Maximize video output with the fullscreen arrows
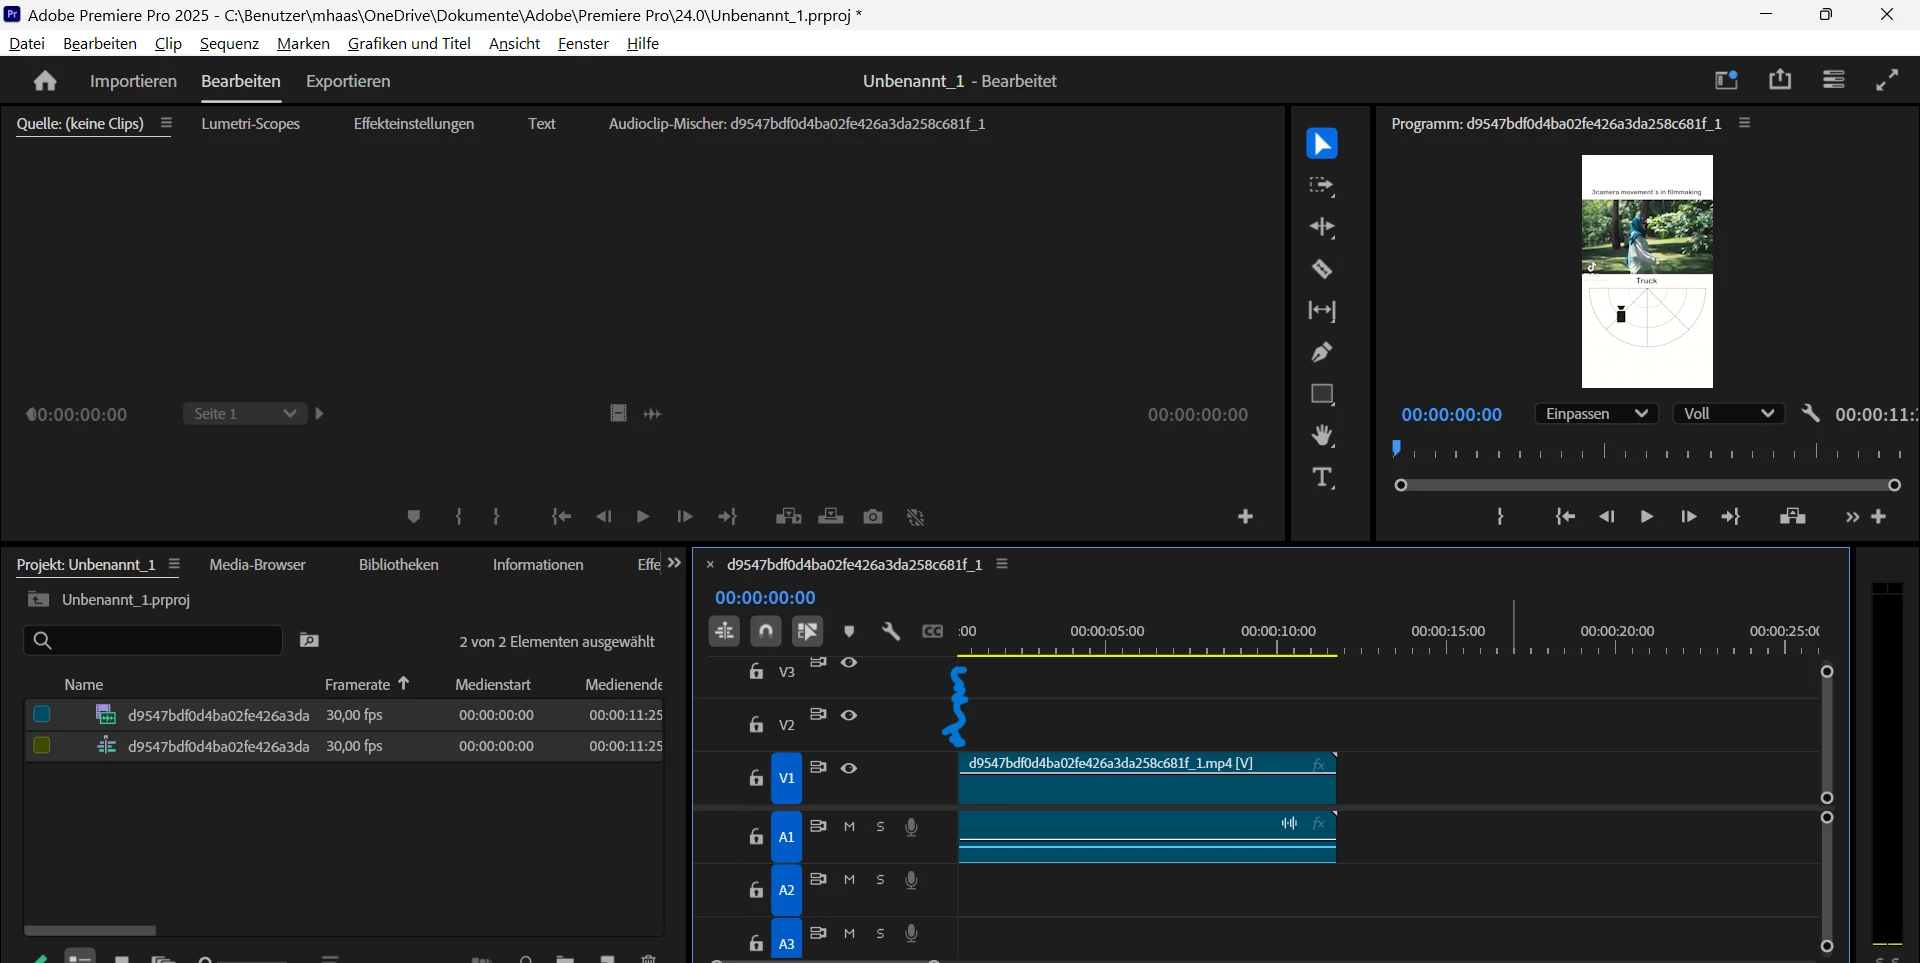Viewport: 1920px width, 963px height. coord(1887,80)
